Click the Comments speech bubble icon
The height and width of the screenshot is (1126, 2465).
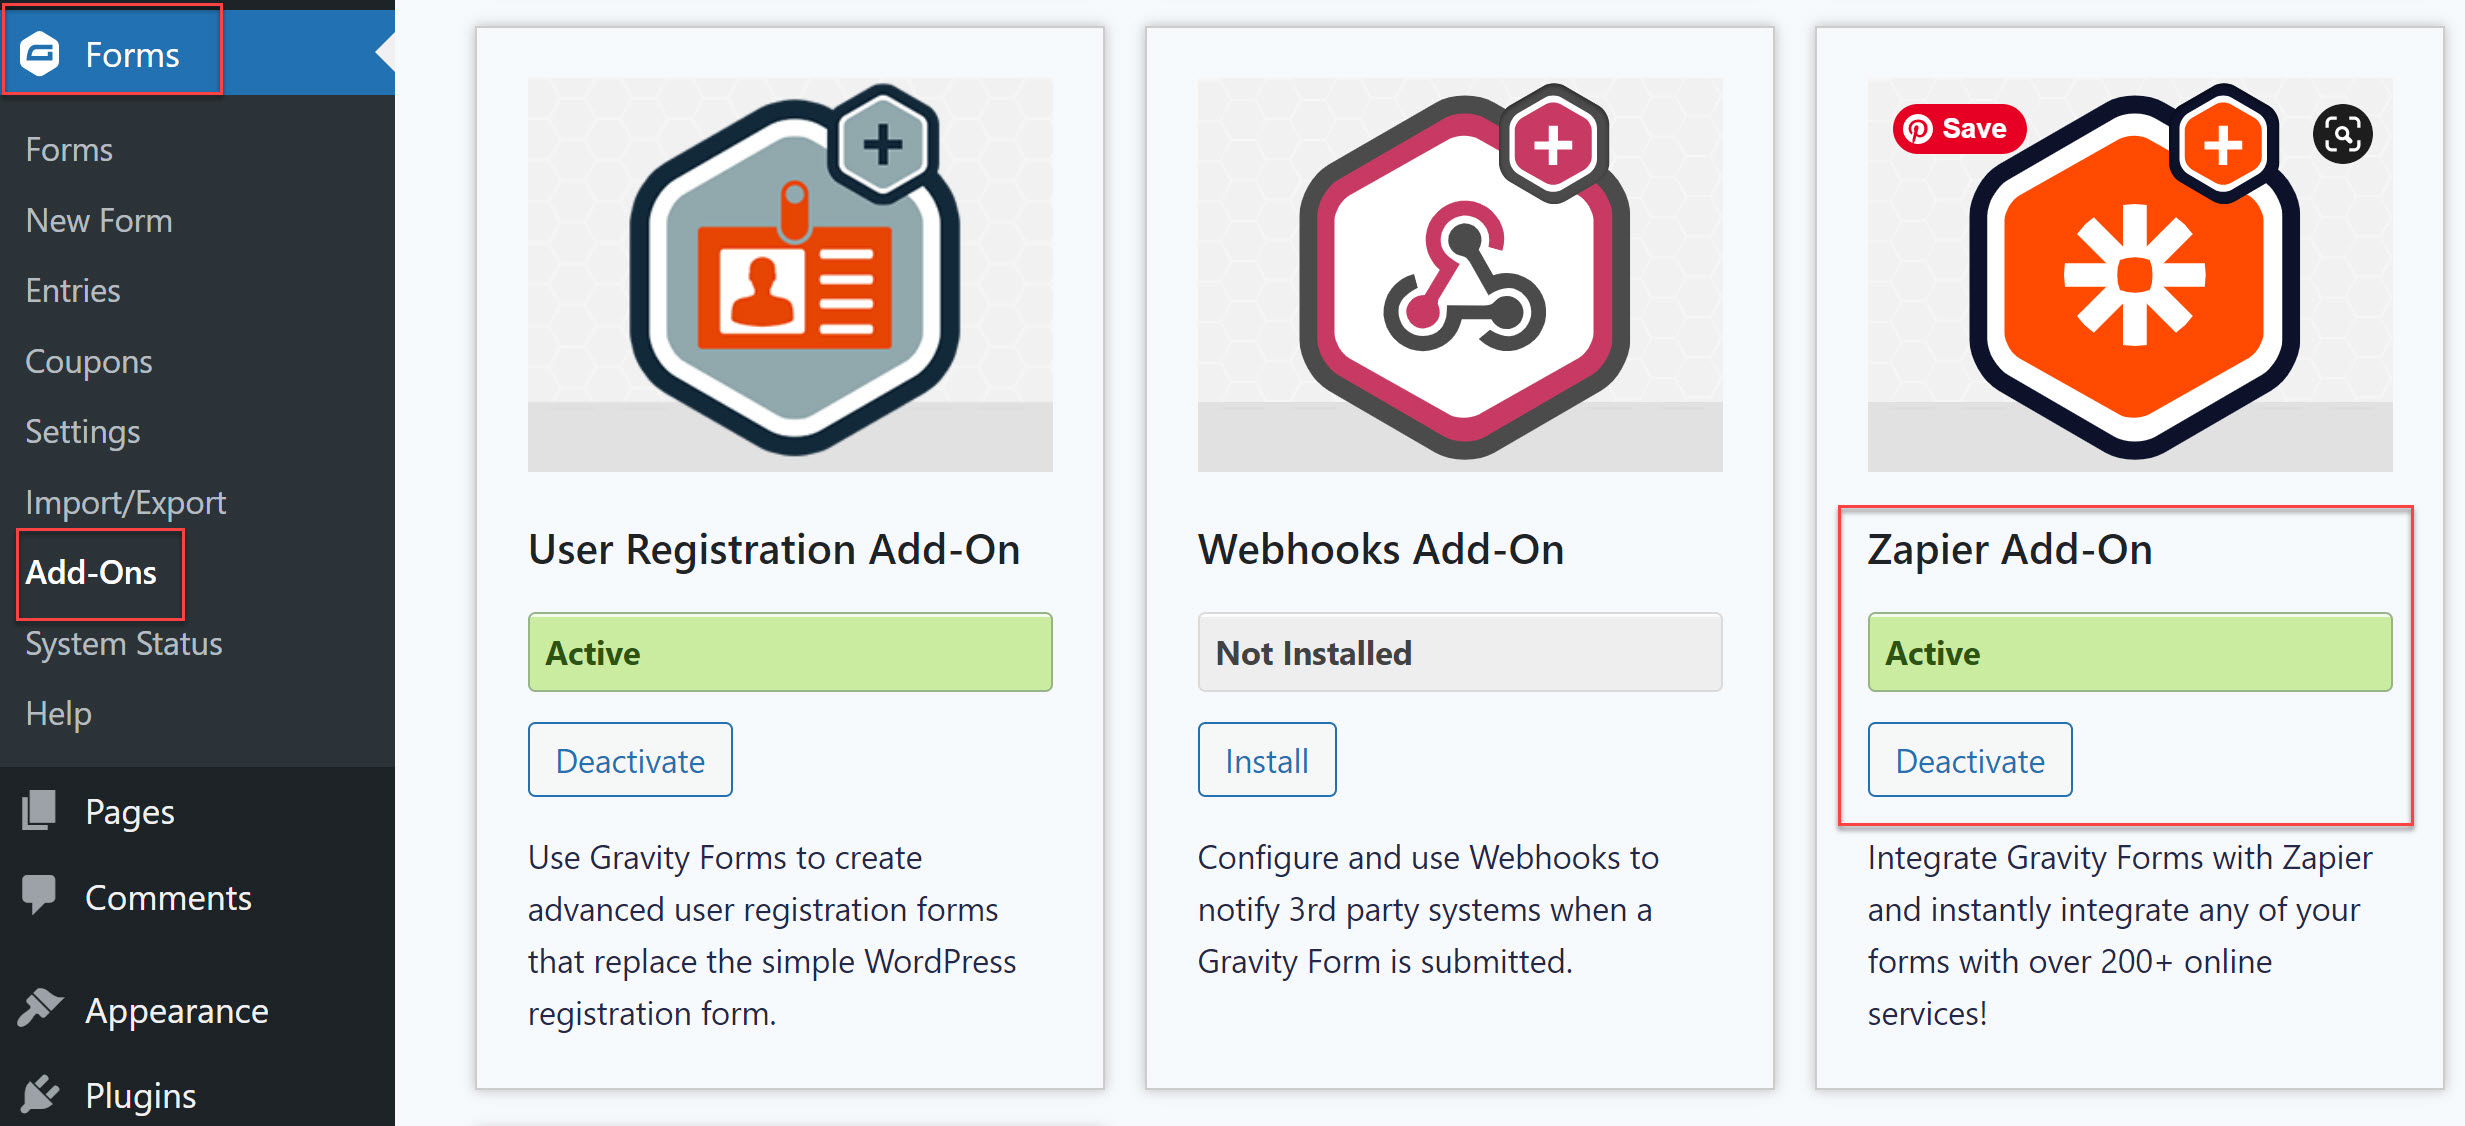click(x=40, y=895)
